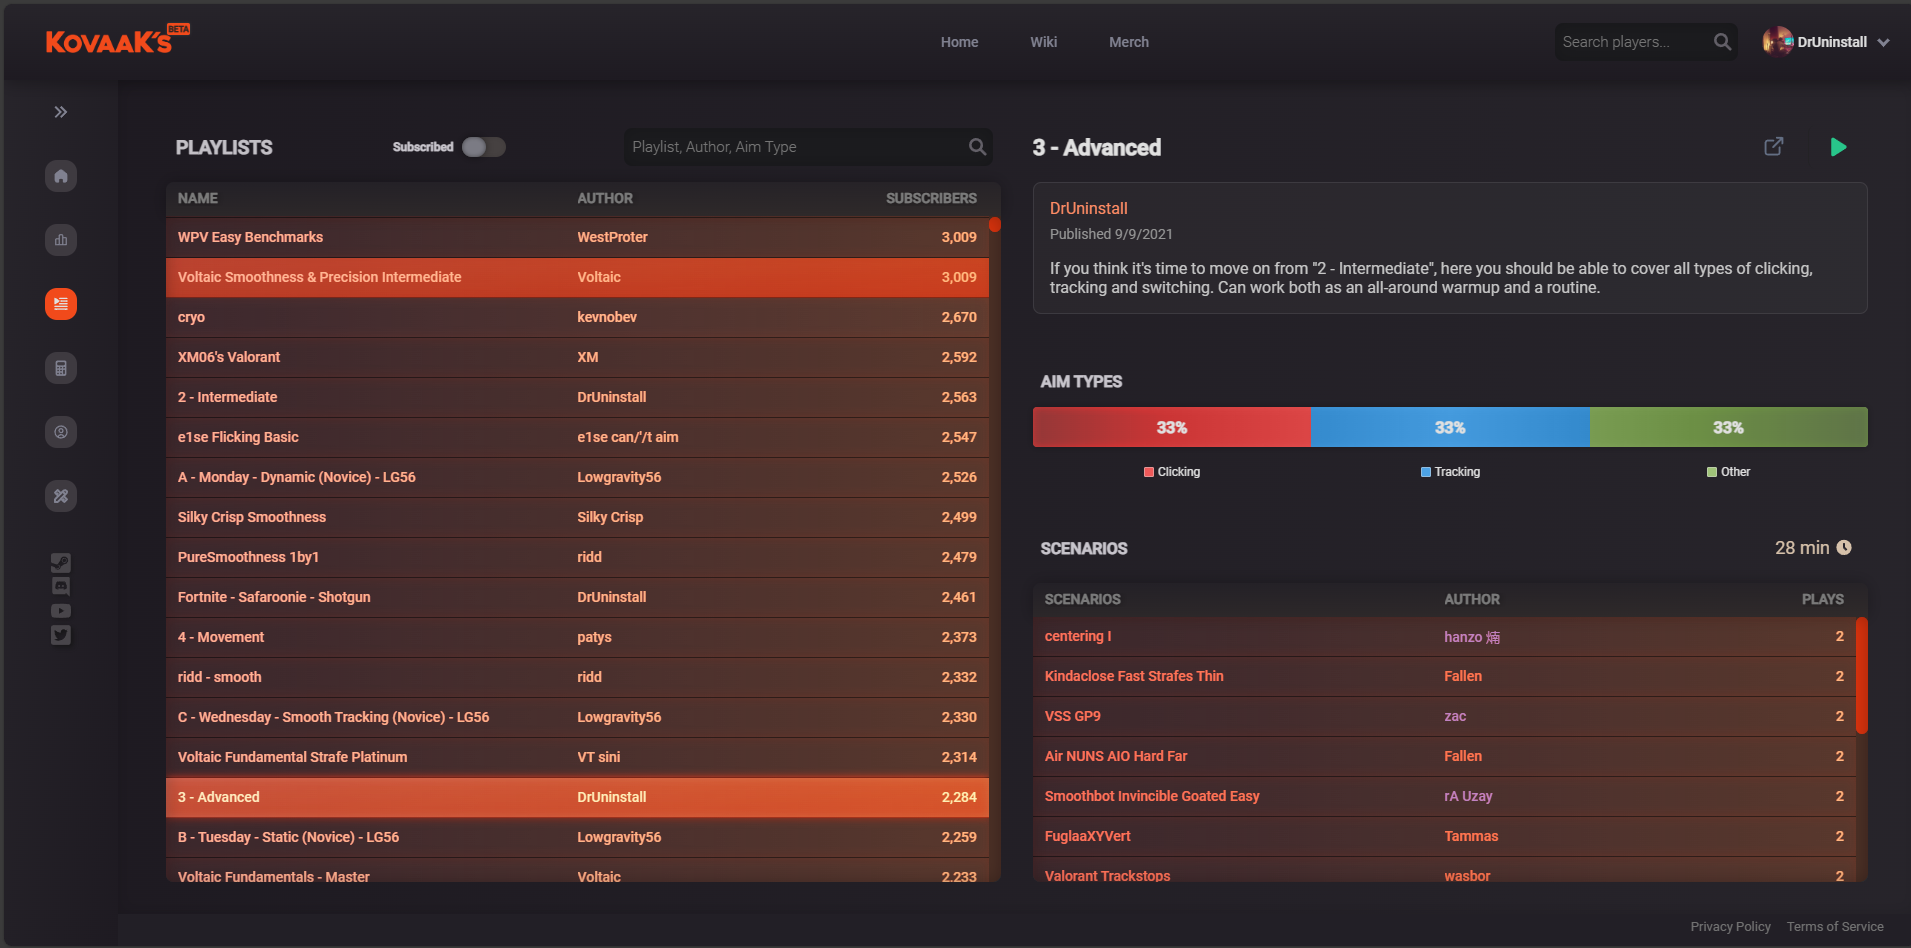
Task: Open the Privacy Policy link
Action: (1730, 927)
